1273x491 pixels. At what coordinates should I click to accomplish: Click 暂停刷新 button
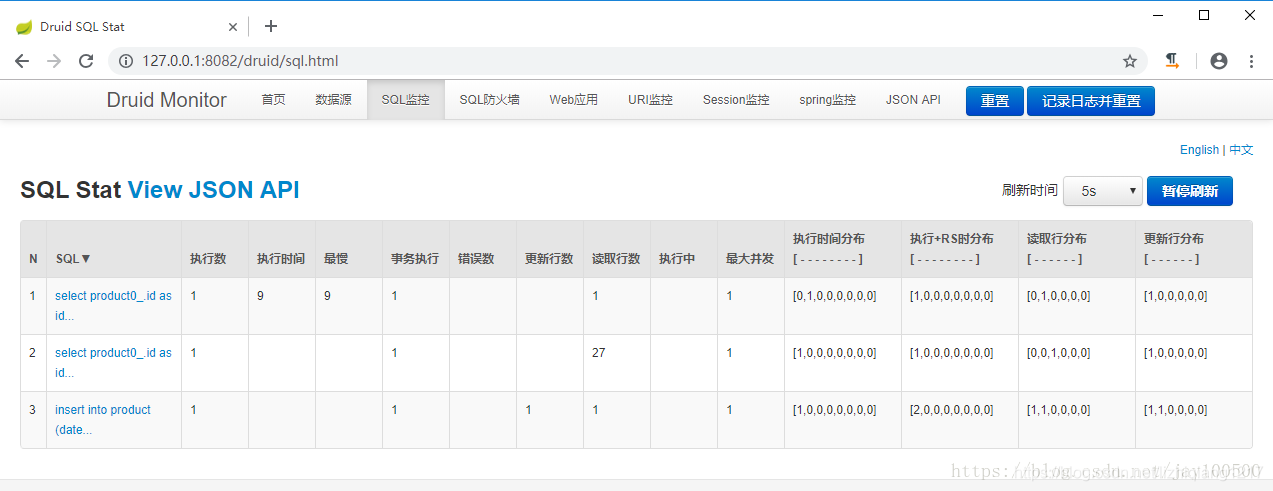[1189, 191]
